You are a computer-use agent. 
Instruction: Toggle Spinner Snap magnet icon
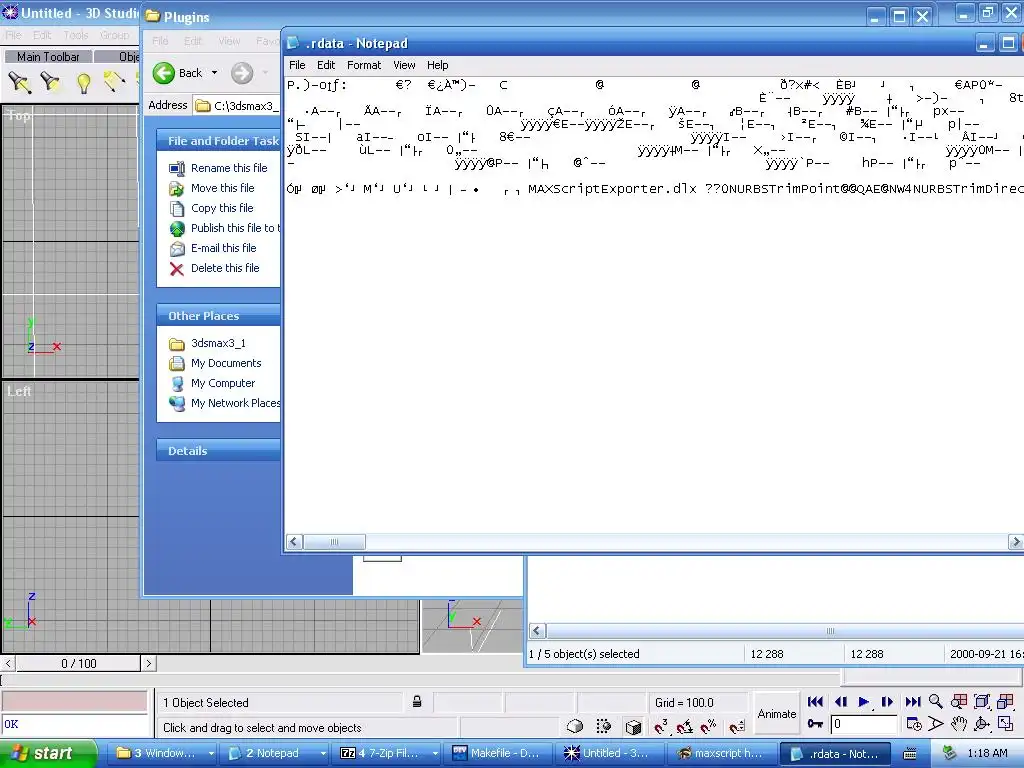737,726
